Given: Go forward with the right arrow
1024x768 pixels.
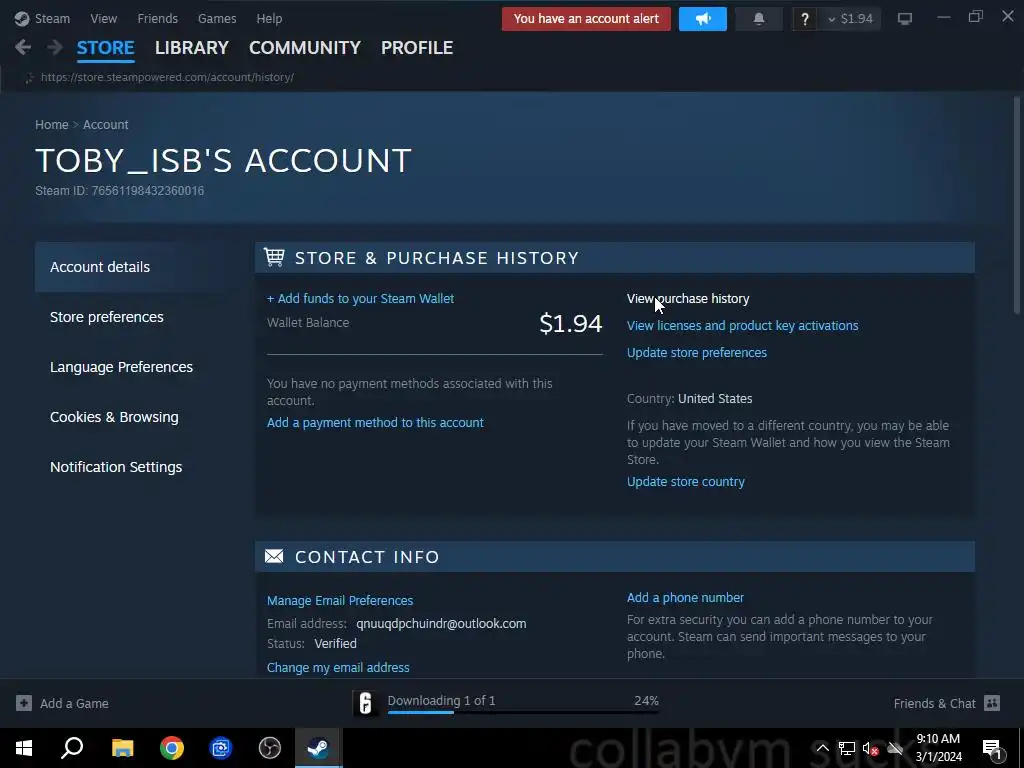Looking at the screenshot, I should [55, 47].
